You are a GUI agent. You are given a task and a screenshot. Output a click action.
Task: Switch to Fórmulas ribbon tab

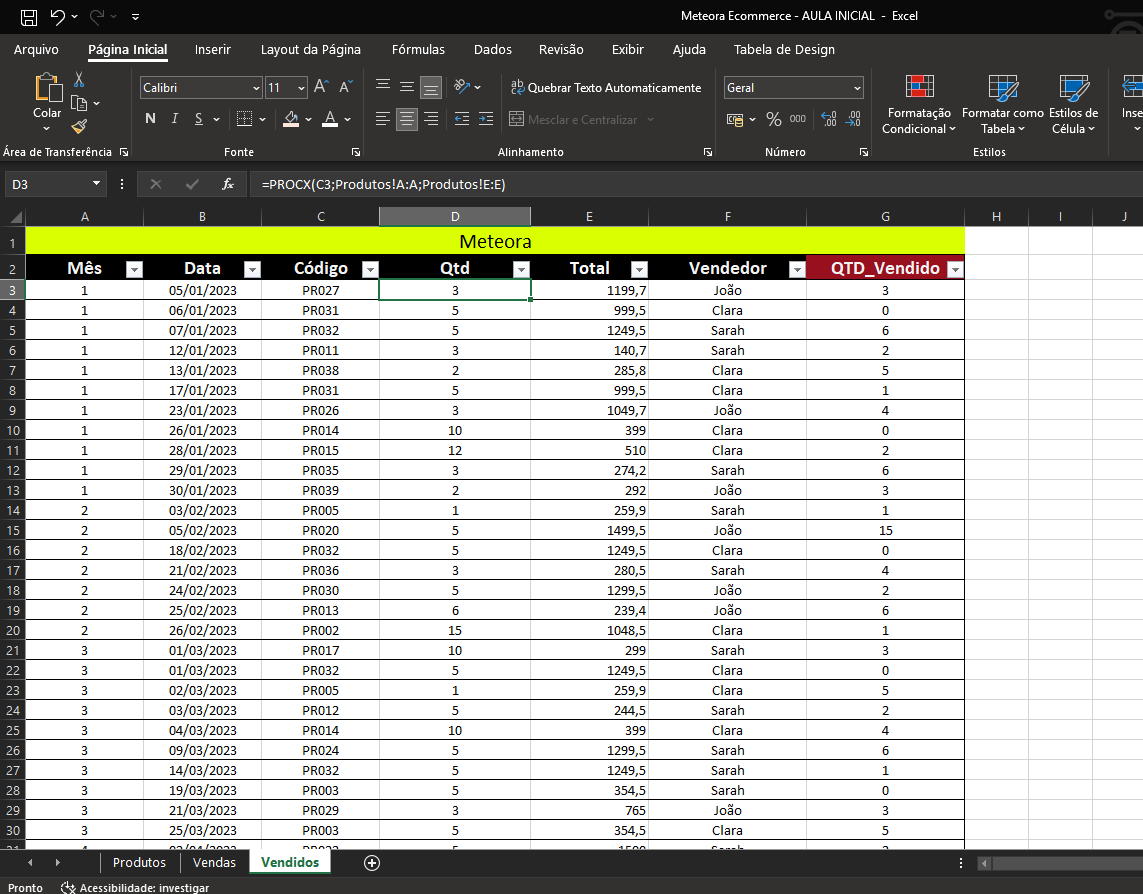(418, 50)
